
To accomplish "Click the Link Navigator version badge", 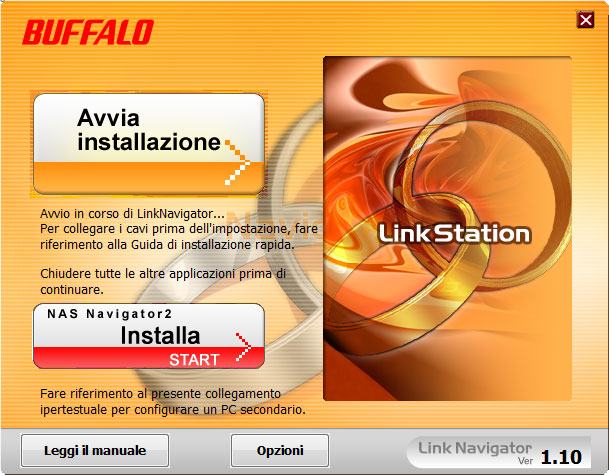I will [x=499, y=453].
